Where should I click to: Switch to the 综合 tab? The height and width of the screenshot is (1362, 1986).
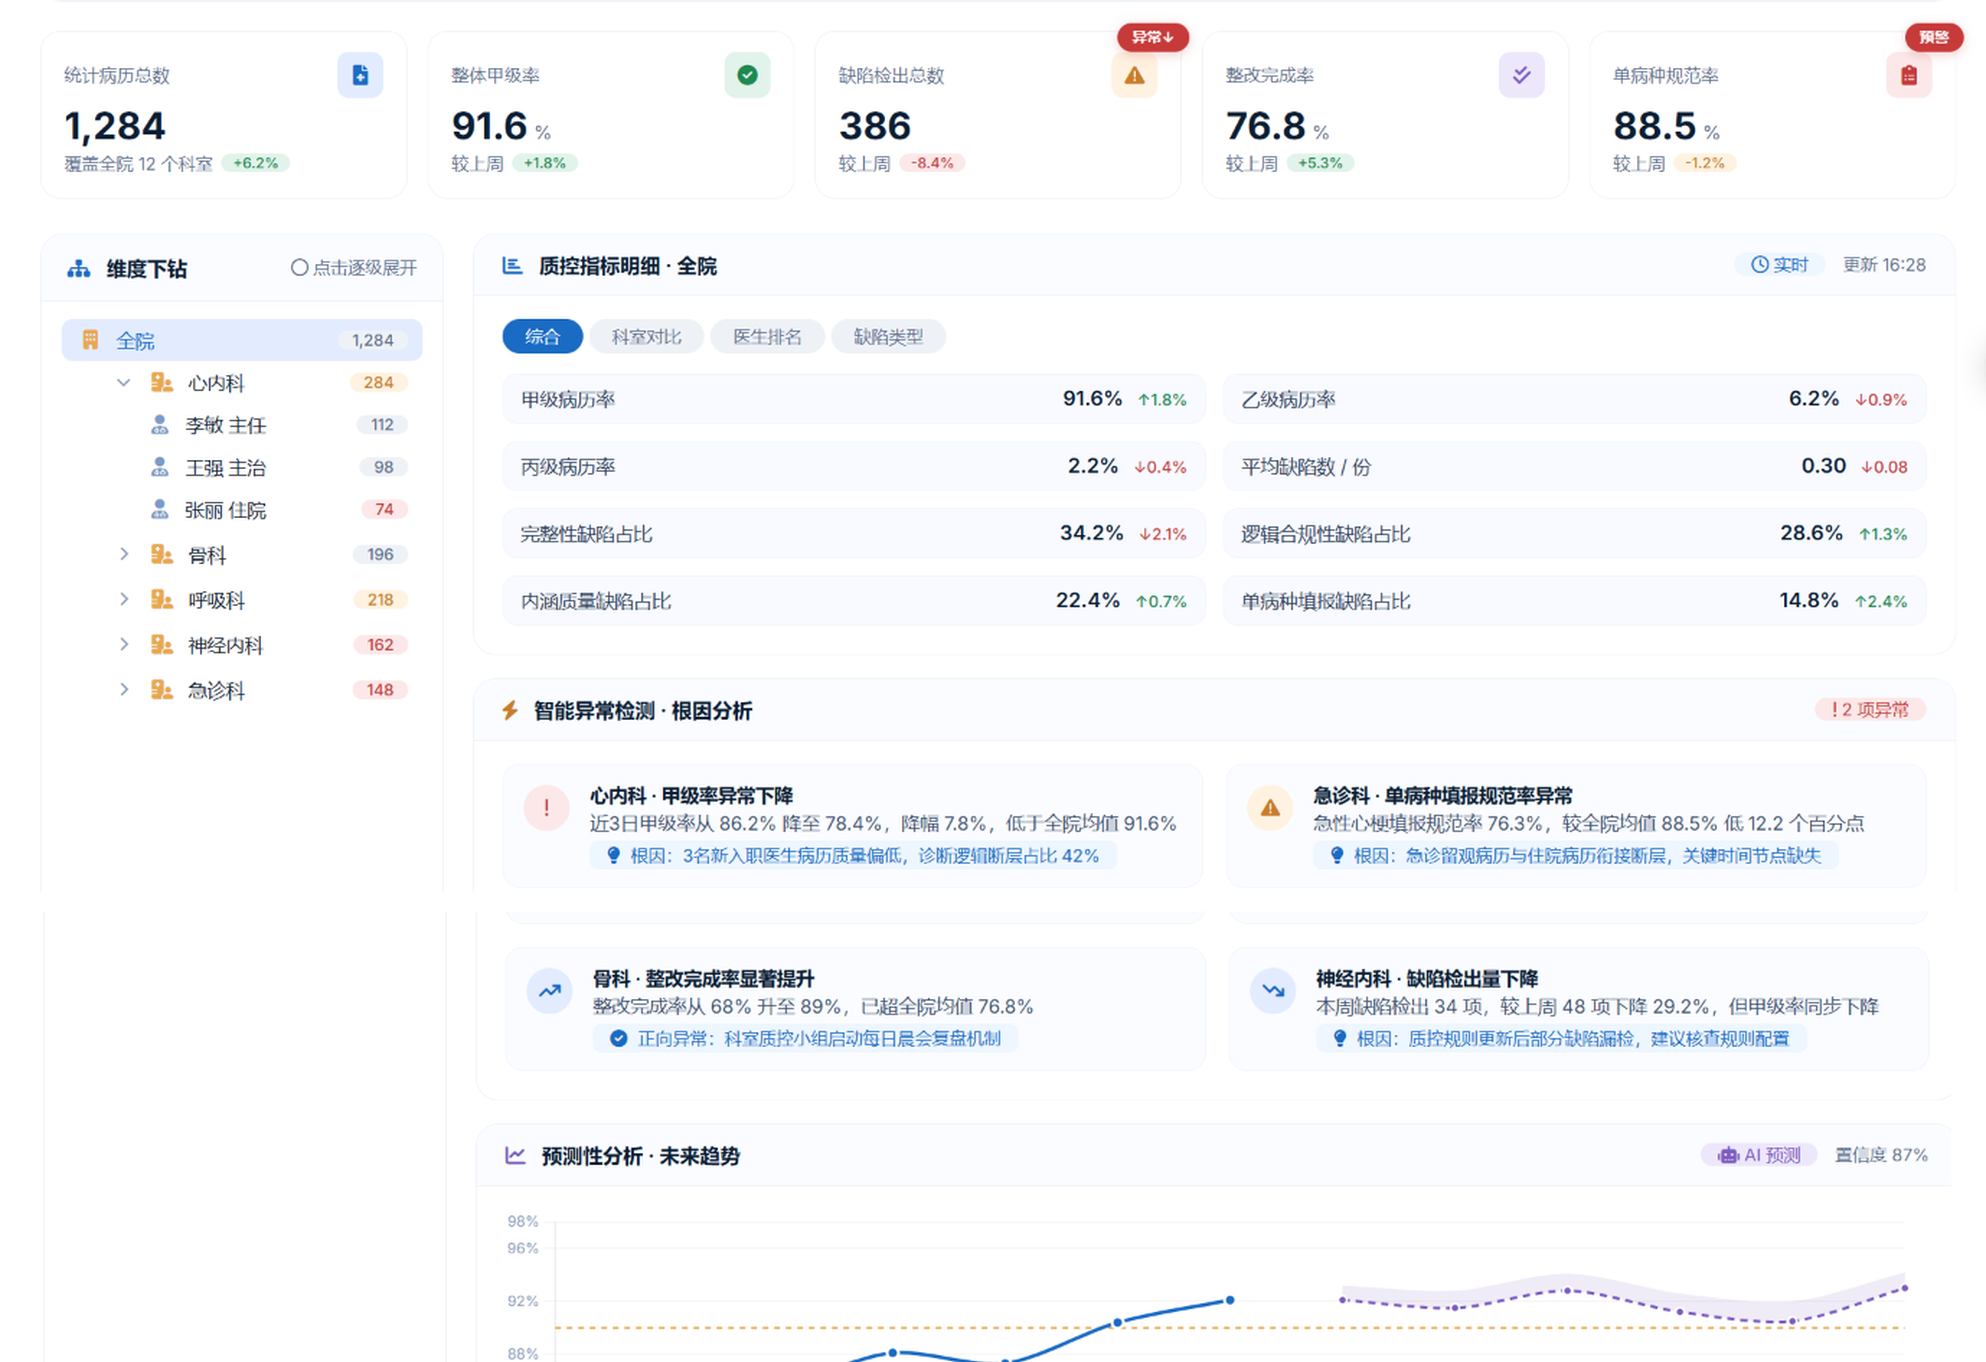[542, 337]
